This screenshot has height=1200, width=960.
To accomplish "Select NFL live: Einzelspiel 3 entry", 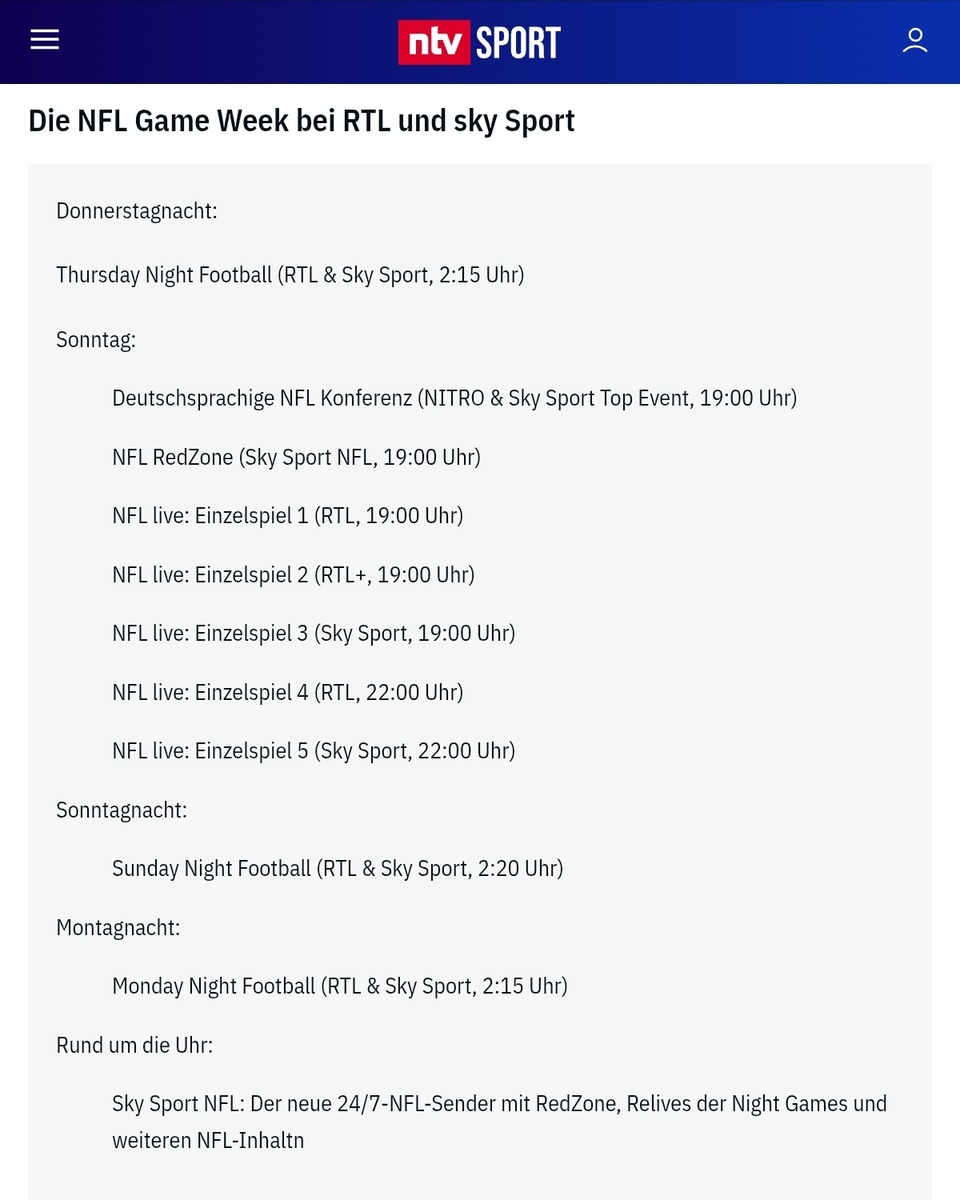I will [314, 633].
